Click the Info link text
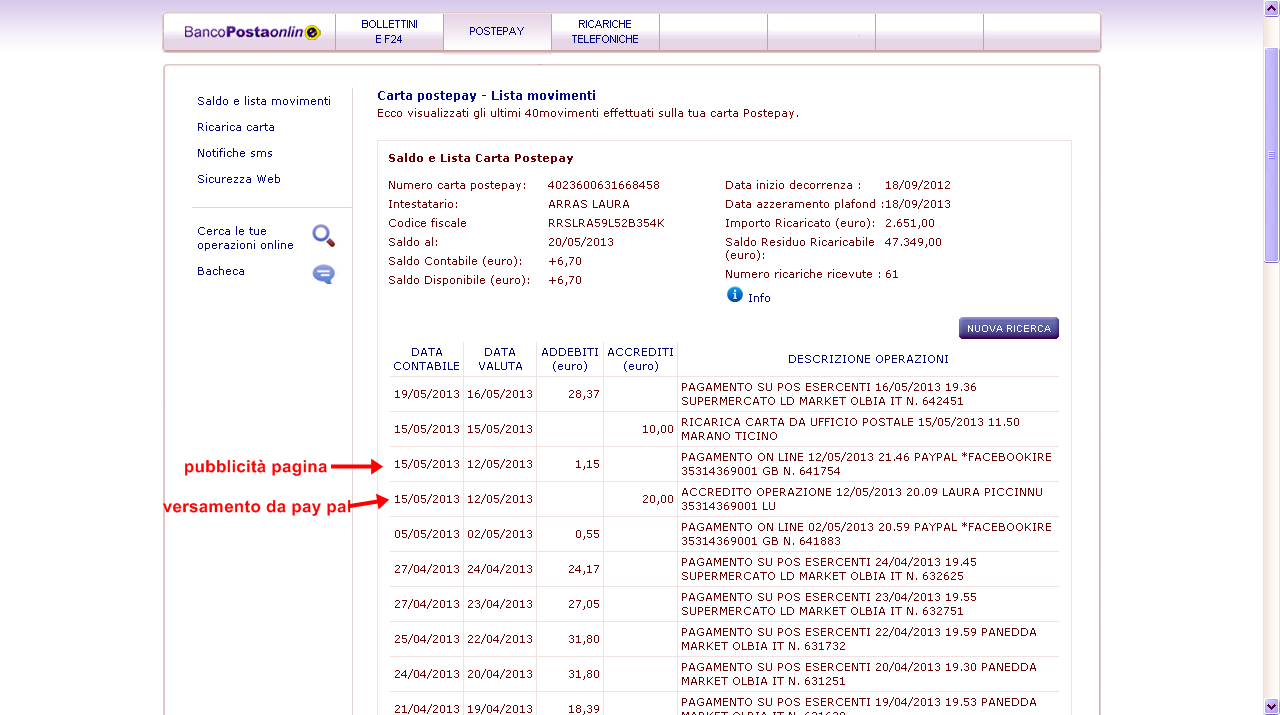 tap(759, 298)
